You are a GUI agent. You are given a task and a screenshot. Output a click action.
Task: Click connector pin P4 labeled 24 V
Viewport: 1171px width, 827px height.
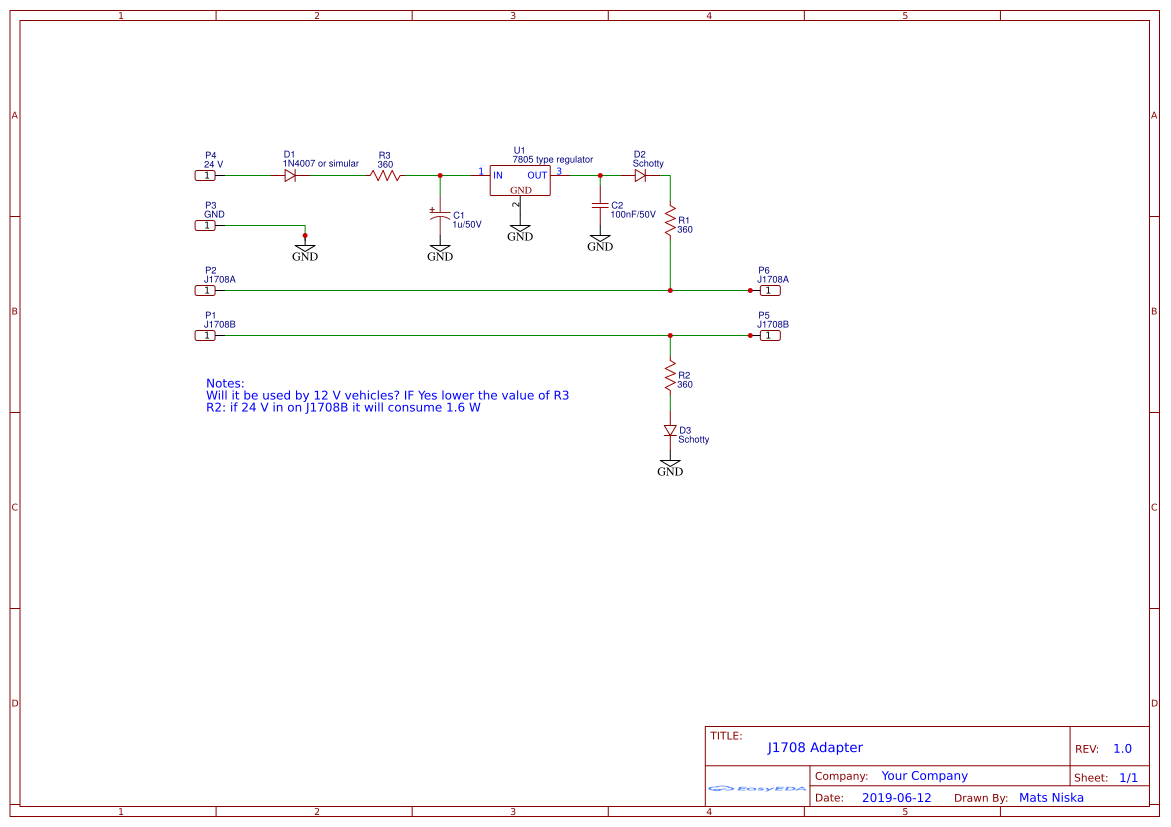[x=205, y=175]
